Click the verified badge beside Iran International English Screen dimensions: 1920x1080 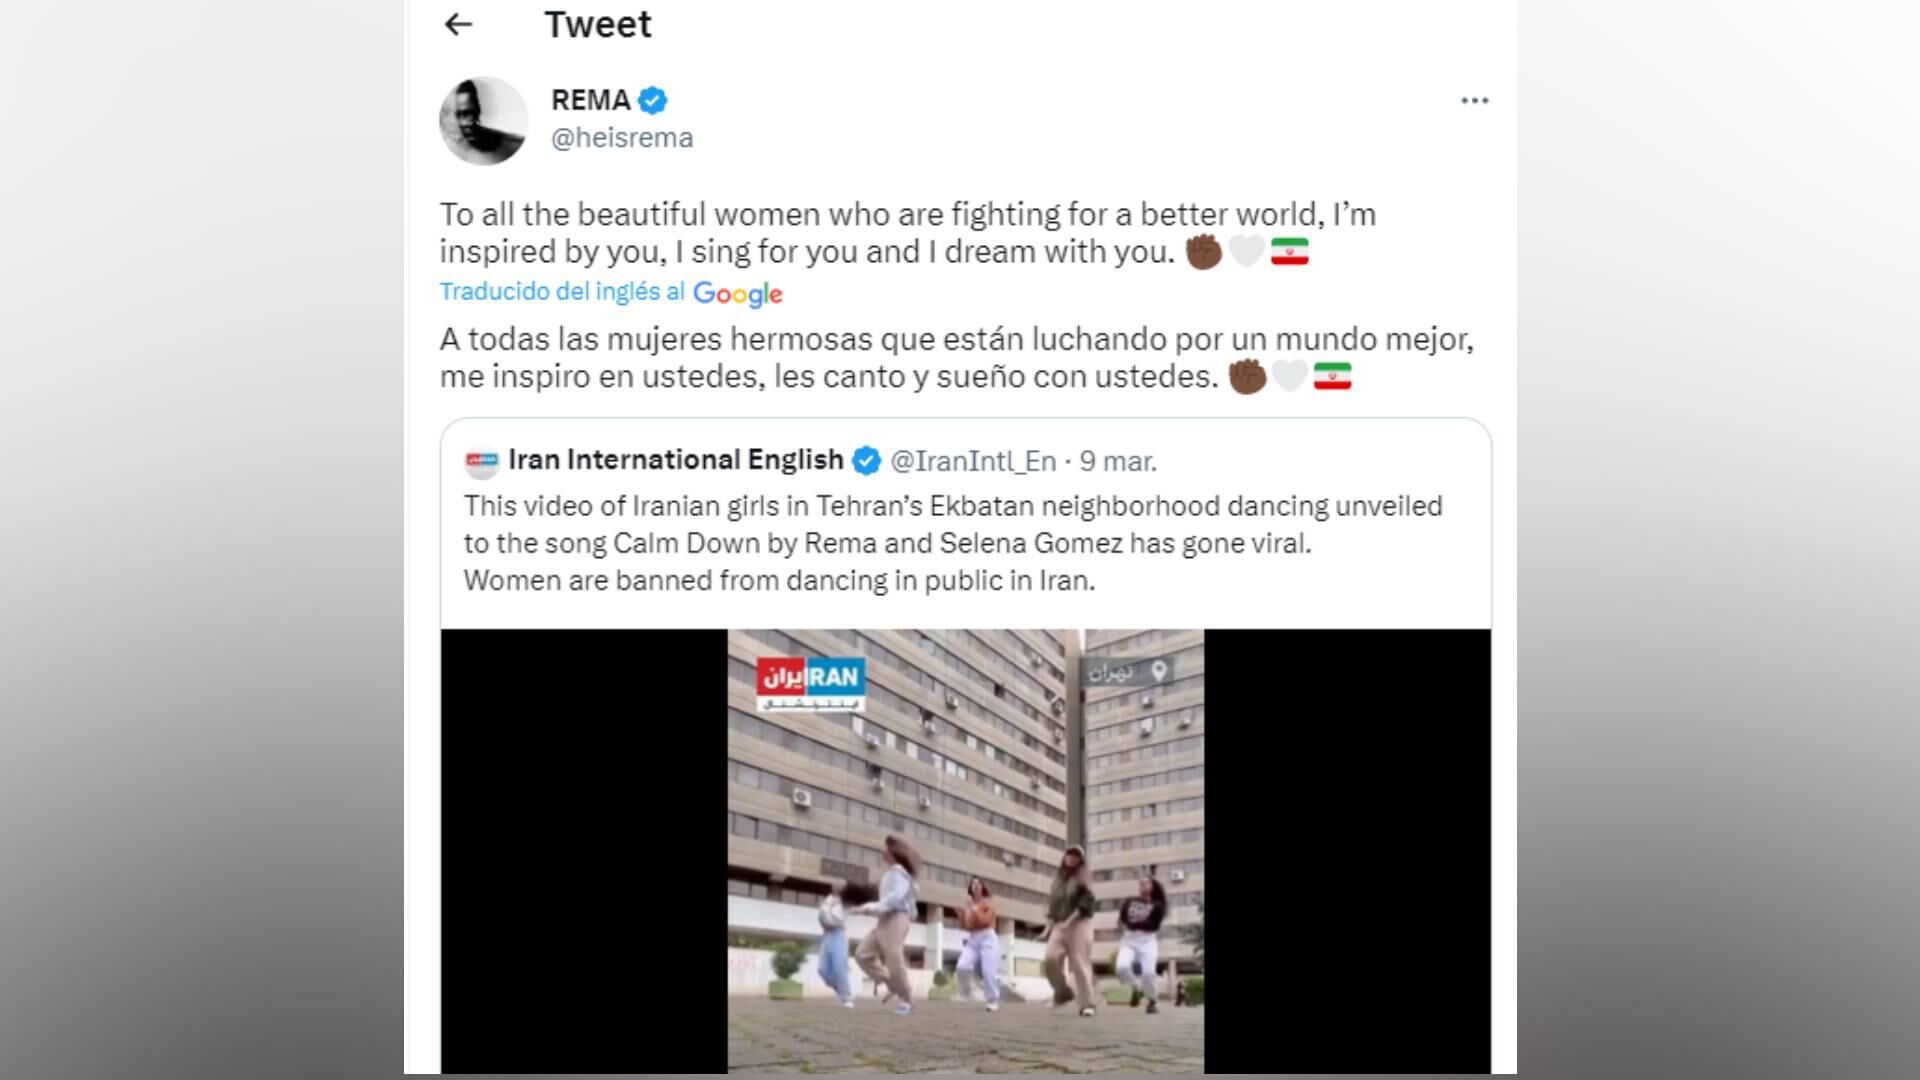pyautogui.click(x=866, y=461)
